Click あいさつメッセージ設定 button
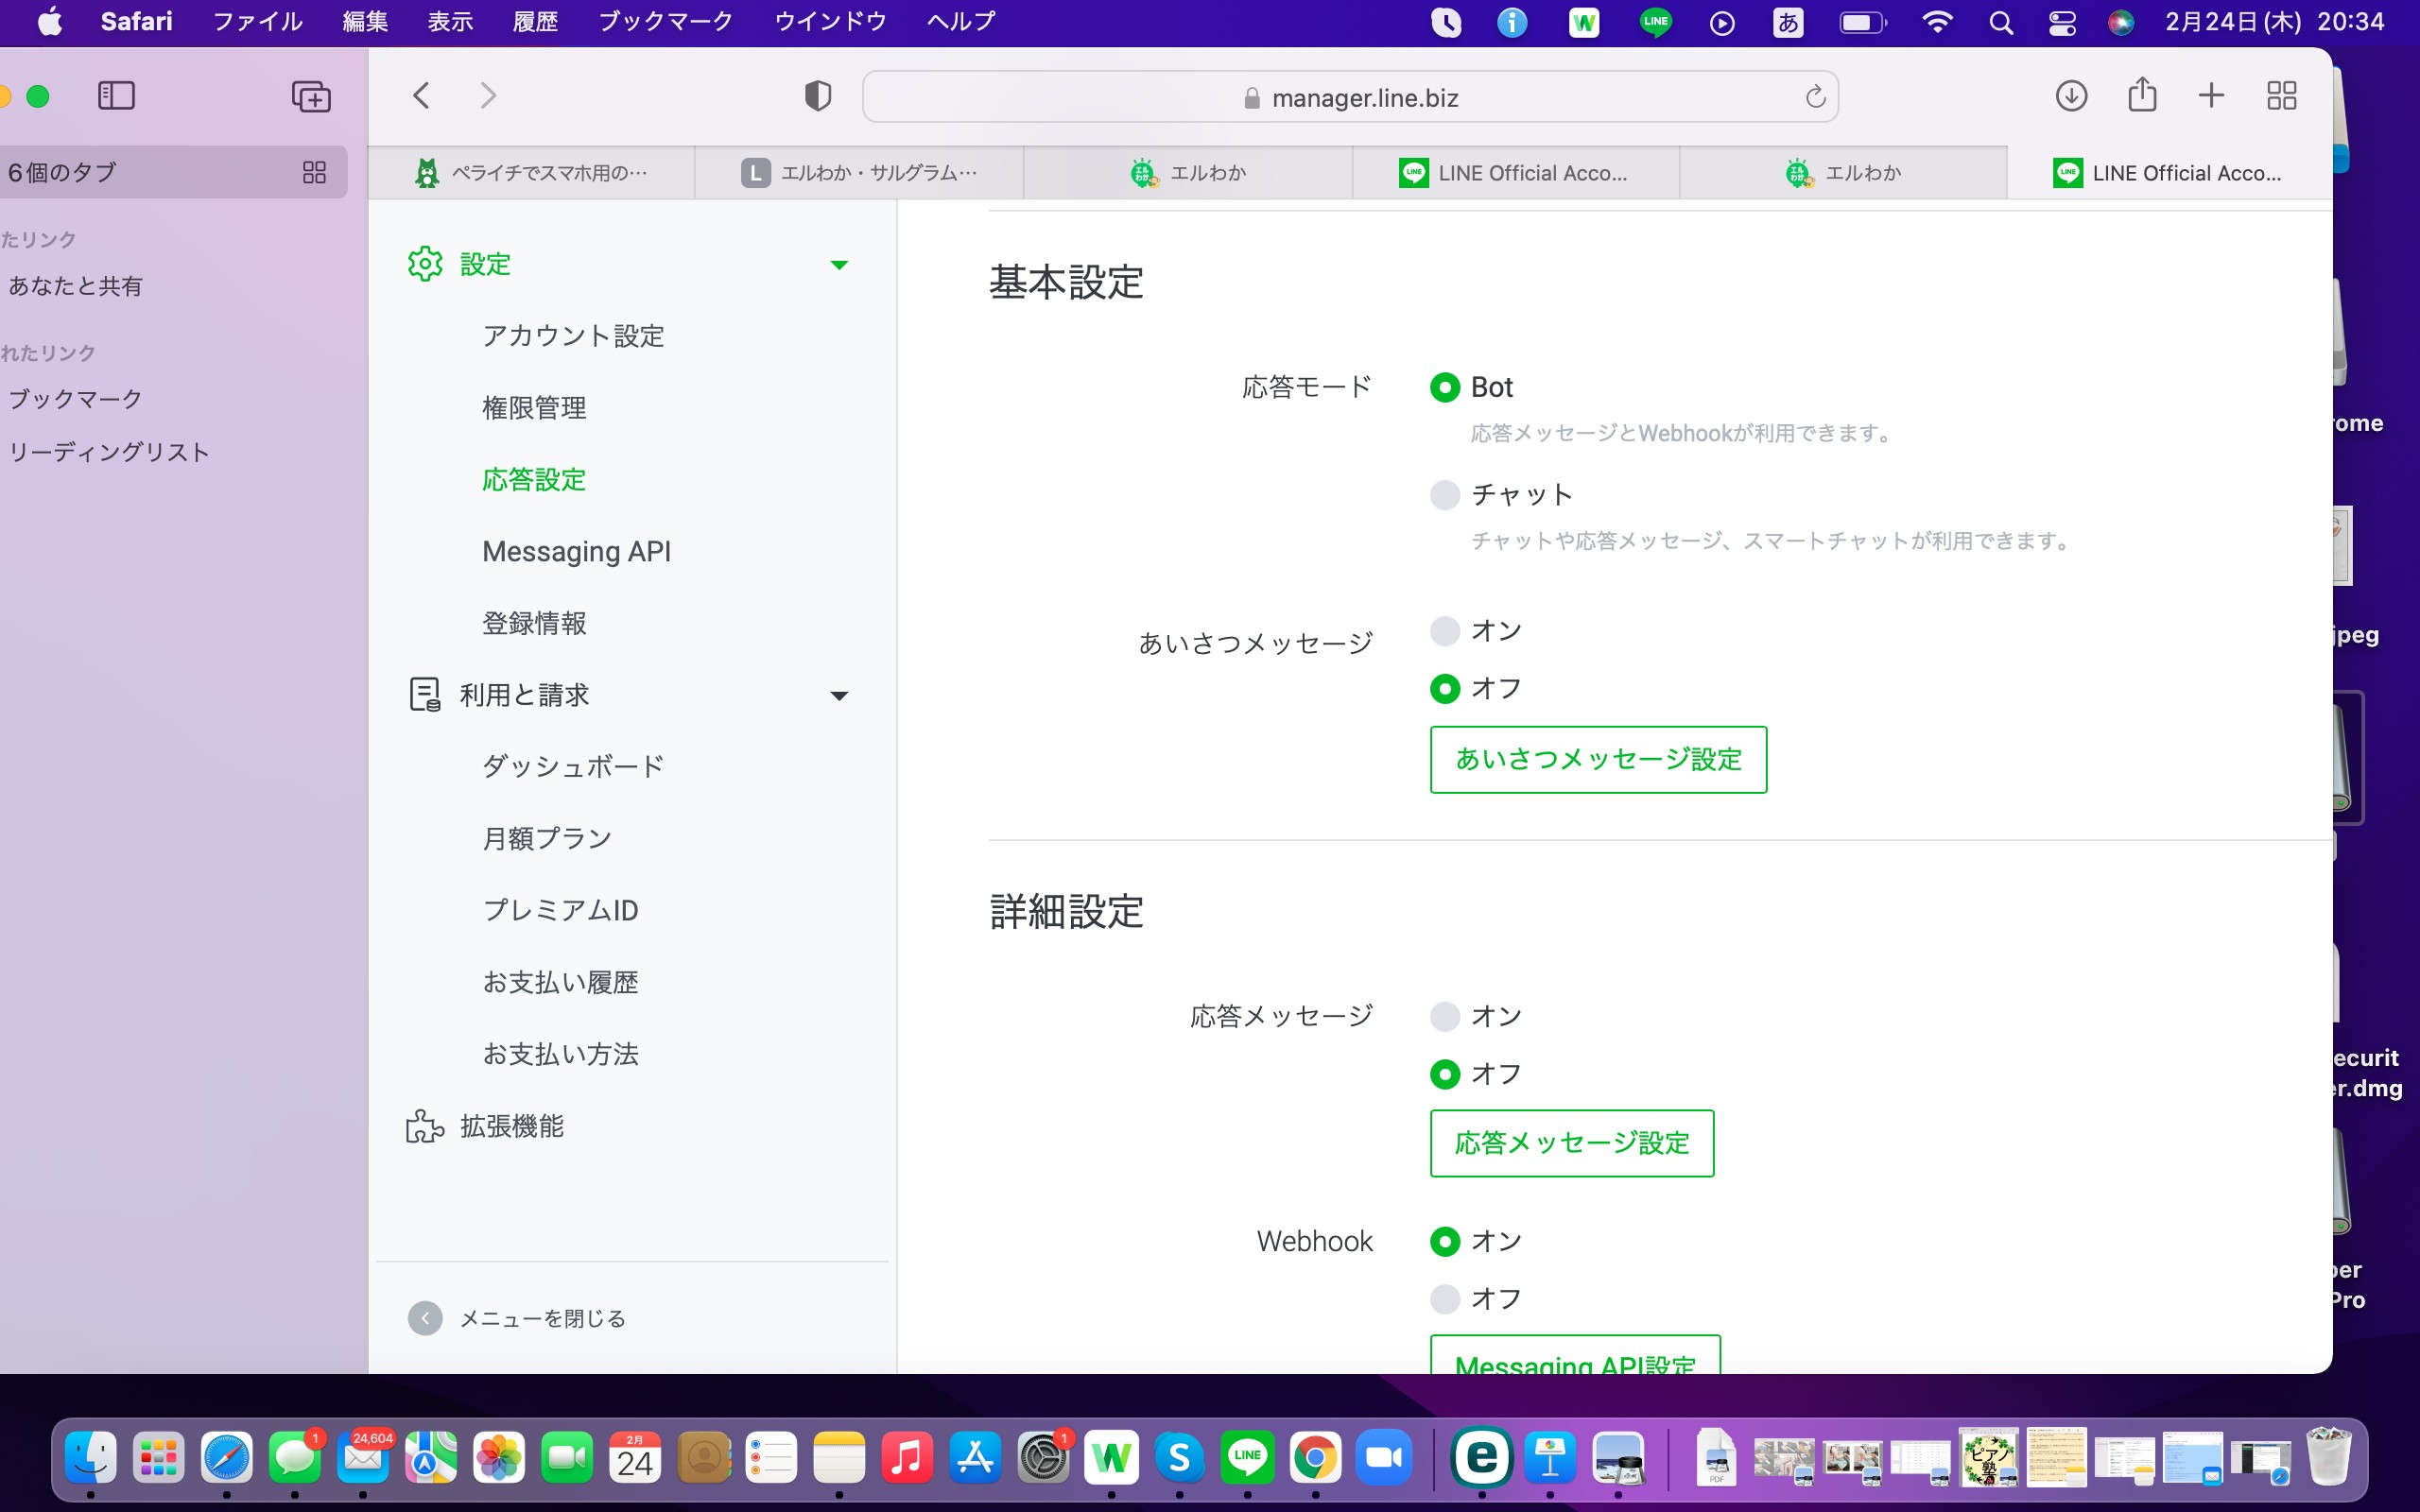The height and width of the screenshot is (1512, 2420). pos(1598,760)
